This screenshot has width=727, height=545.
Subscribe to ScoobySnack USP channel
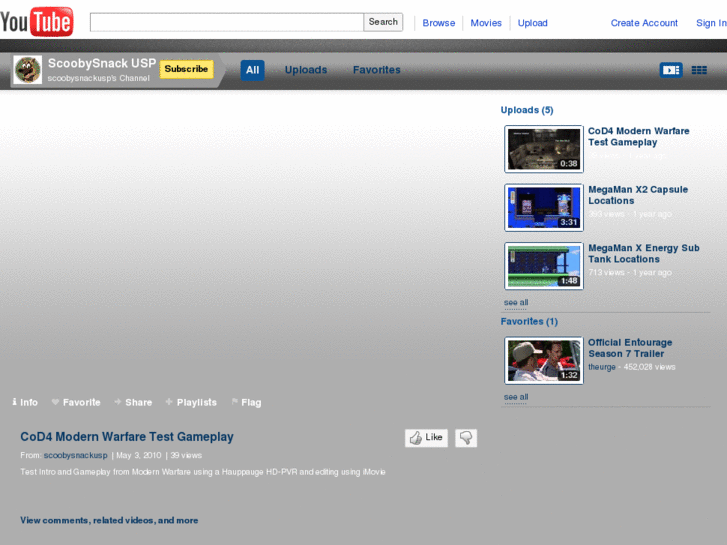pos(186,69)
